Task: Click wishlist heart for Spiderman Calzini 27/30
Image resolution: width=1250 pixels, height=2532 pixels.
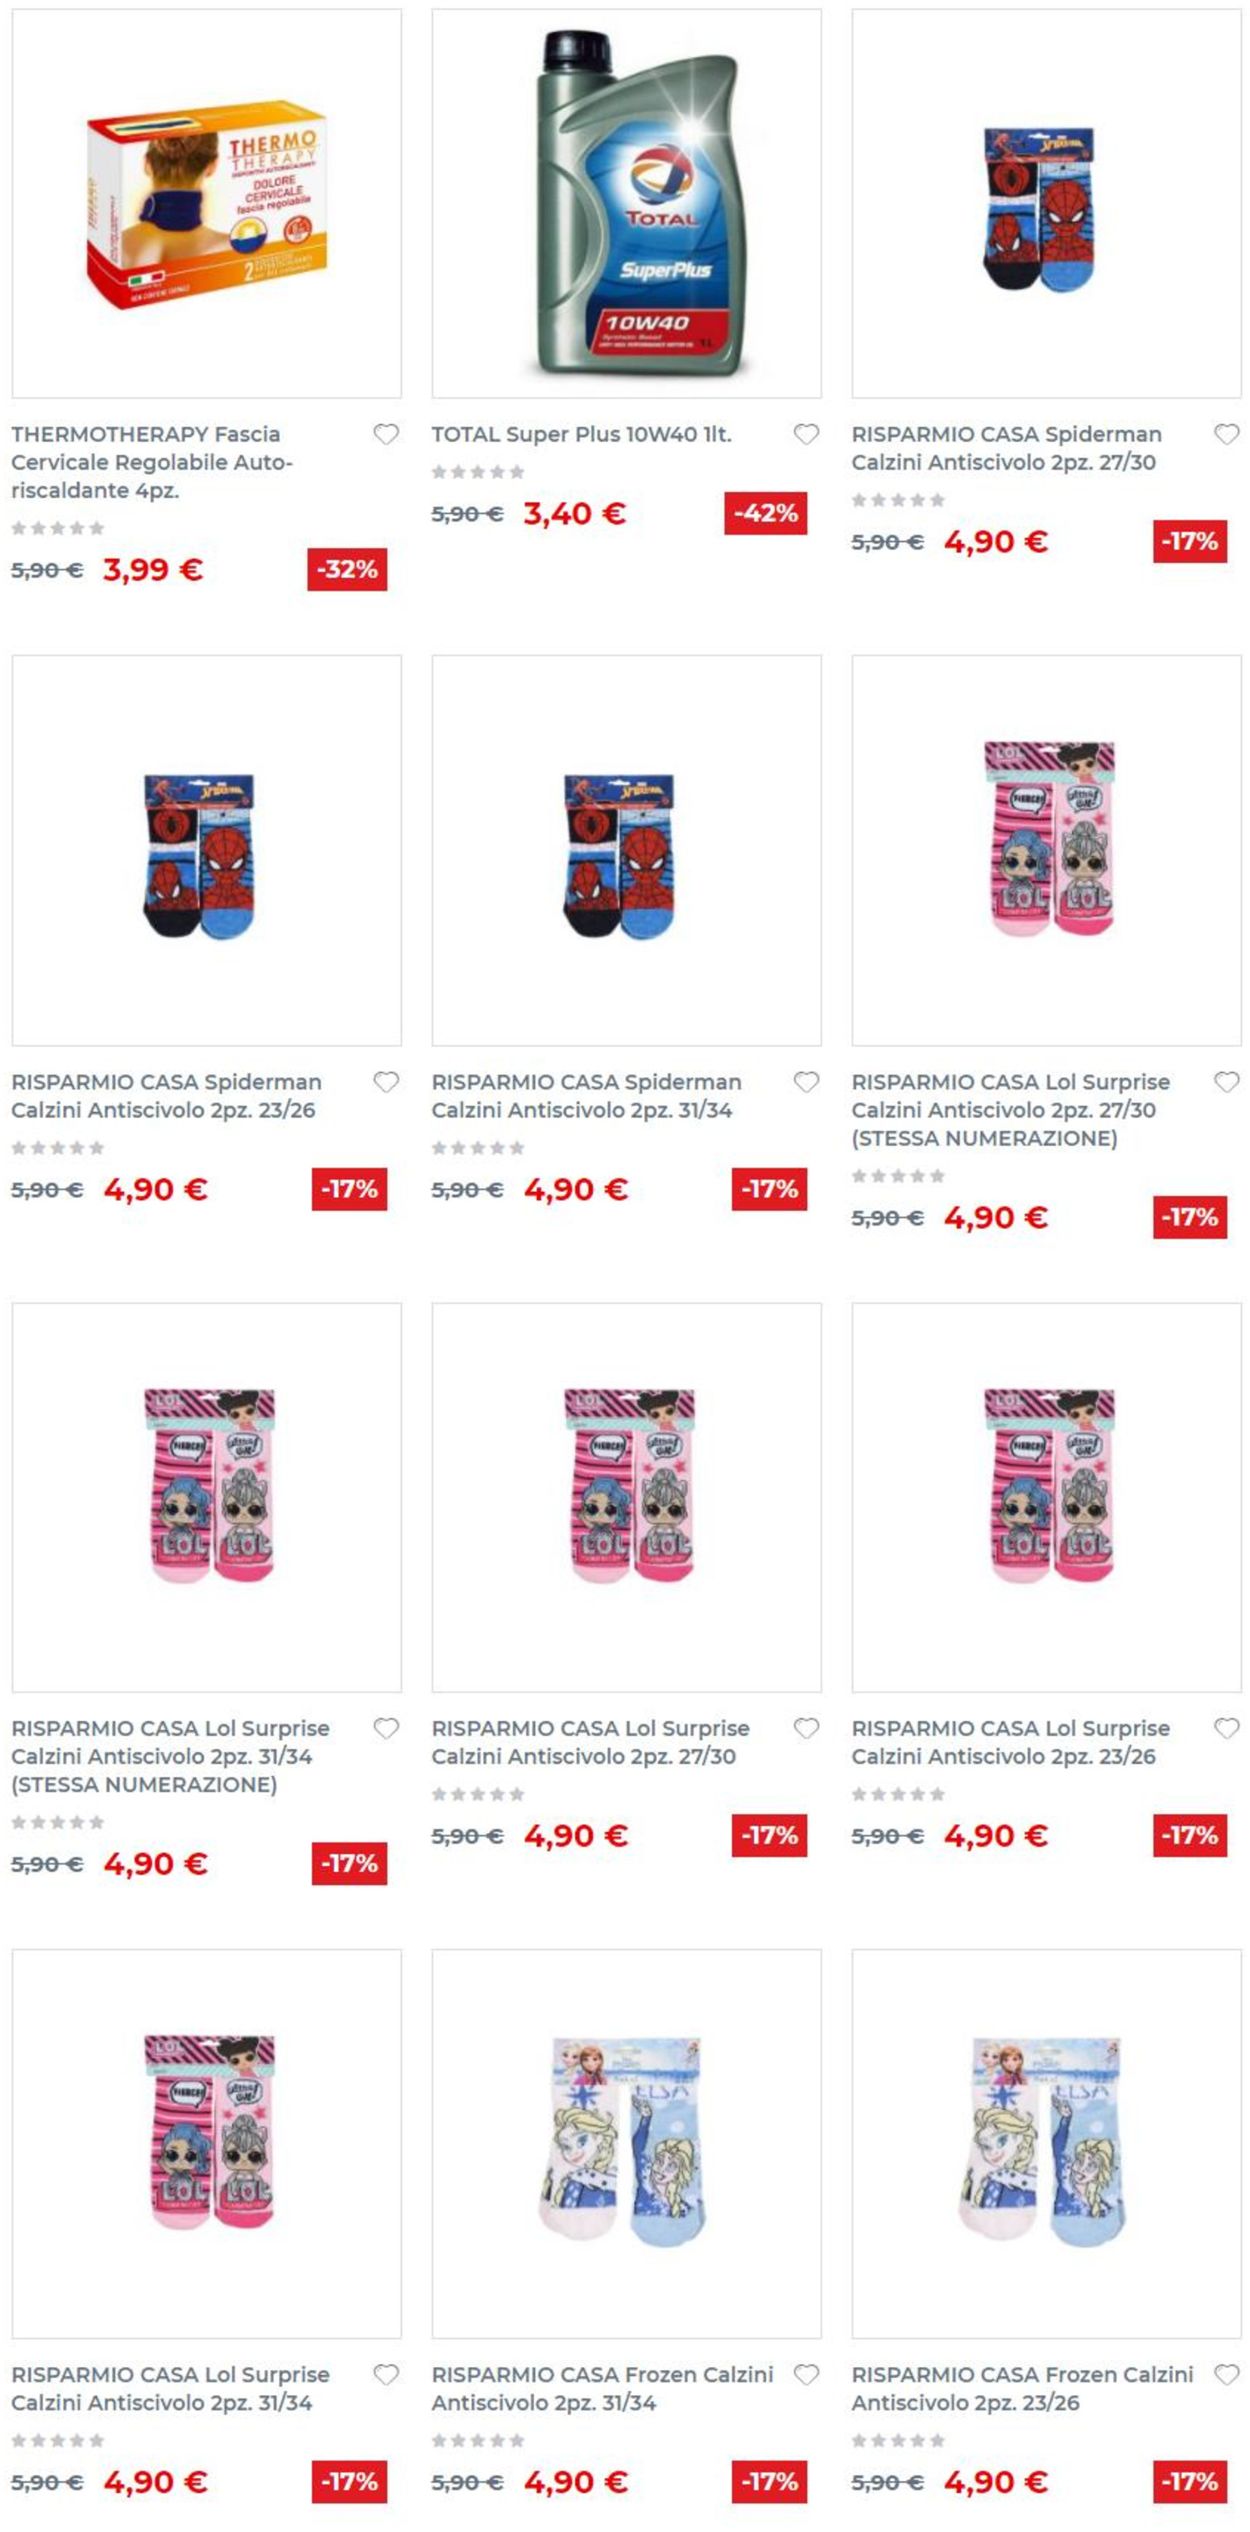Action: (x=1226, y=434)
